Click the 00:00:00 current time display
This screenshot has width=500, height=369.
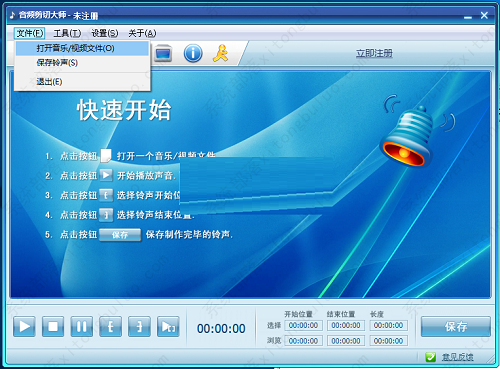(x=221, y=329)
